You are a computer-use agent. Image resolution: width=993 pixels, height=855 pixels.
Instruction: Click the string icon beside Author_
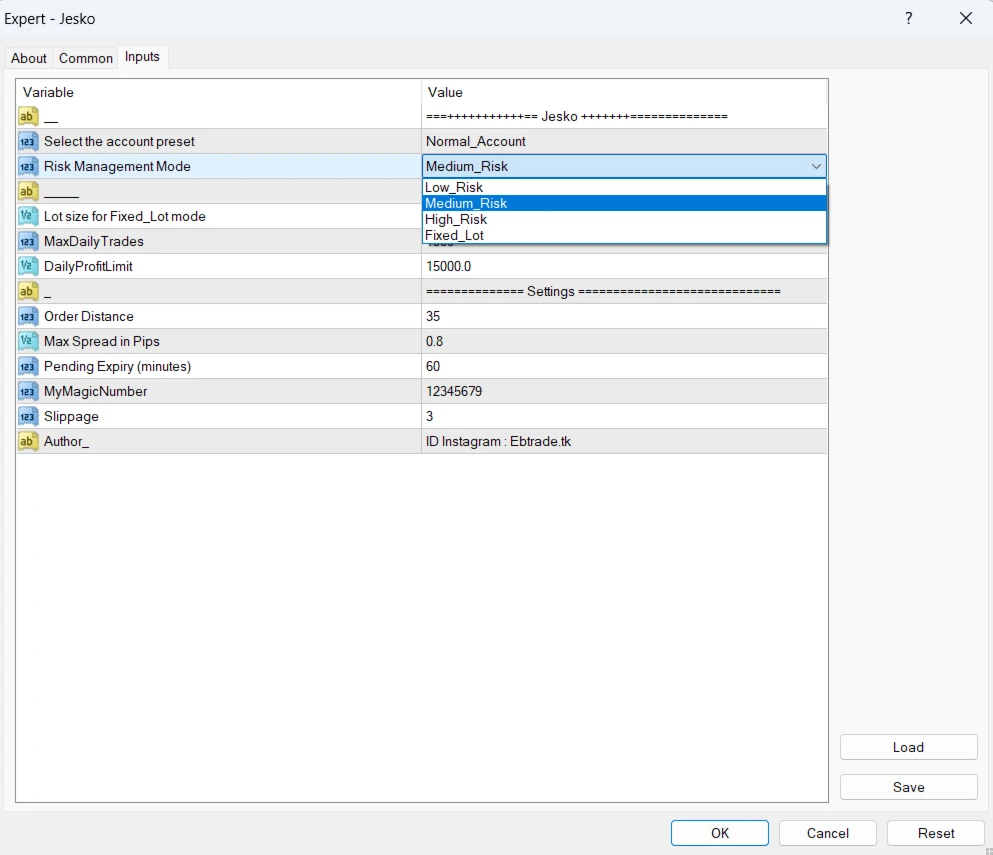click(x=28, y=441)
